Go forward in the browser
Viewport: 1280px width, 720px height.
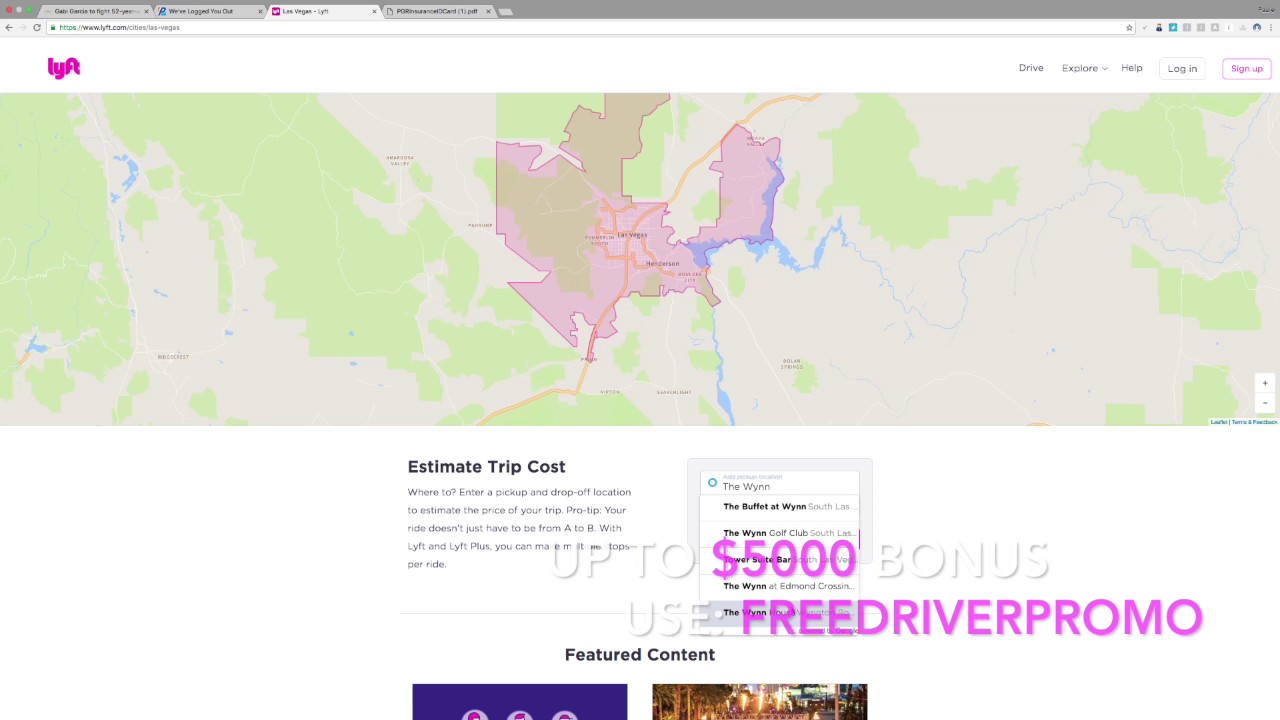point(23,27)
